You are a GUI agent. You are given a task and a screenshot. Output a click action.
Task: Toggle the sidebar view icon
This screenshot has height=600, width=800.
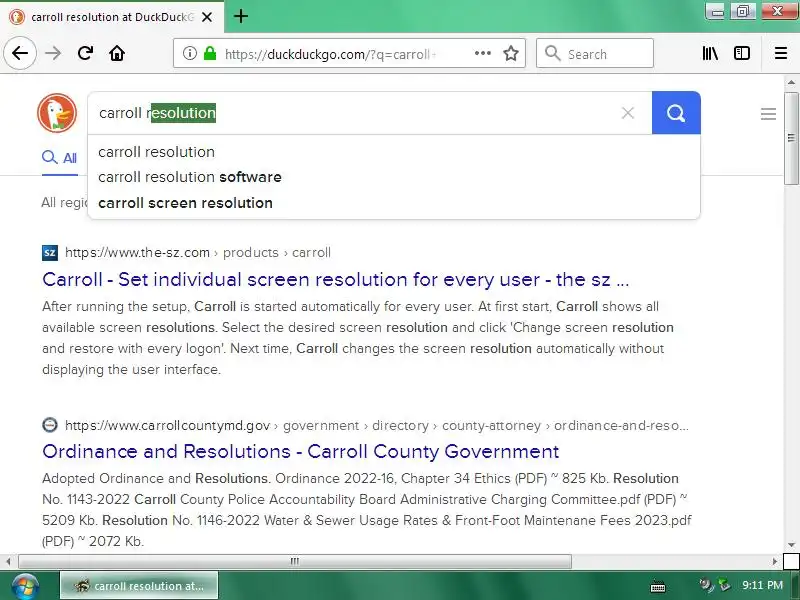[x=742, y=53]
